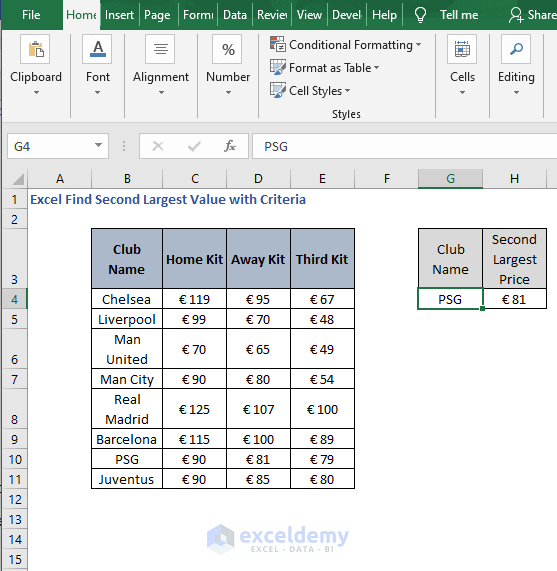Select row 11 header
The height and width of the screenshot is (571, 557).
pyautogui.click(x=14, y=479)
